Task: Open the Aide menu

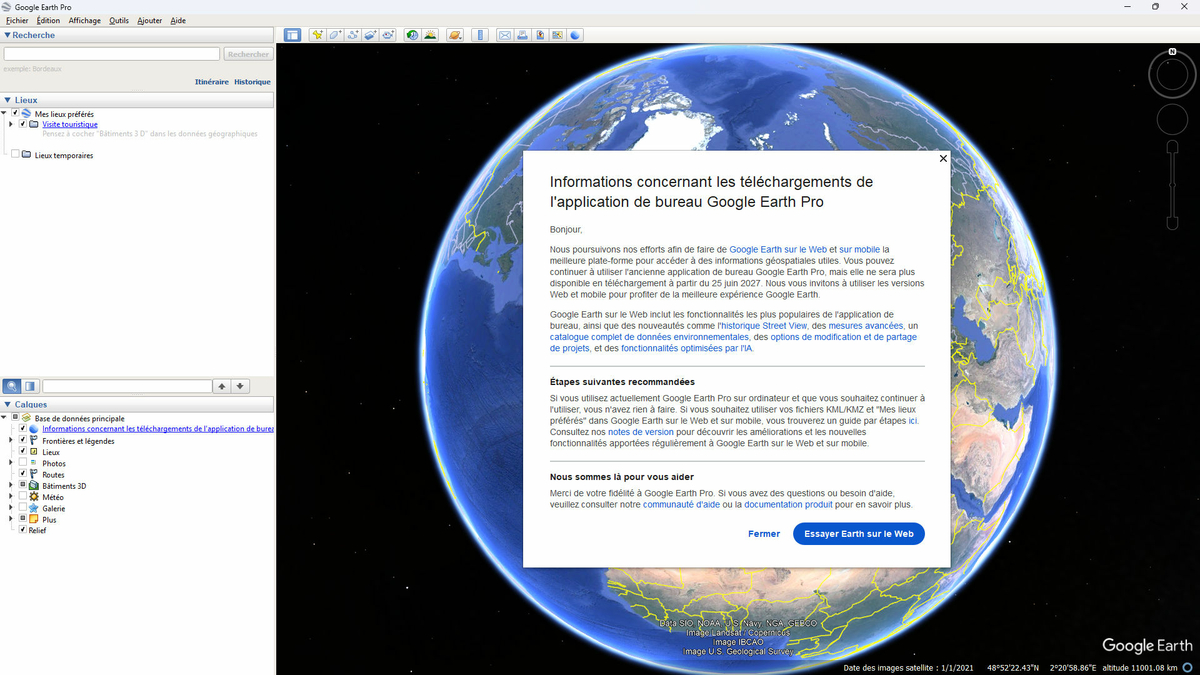Action: point(178,21)
